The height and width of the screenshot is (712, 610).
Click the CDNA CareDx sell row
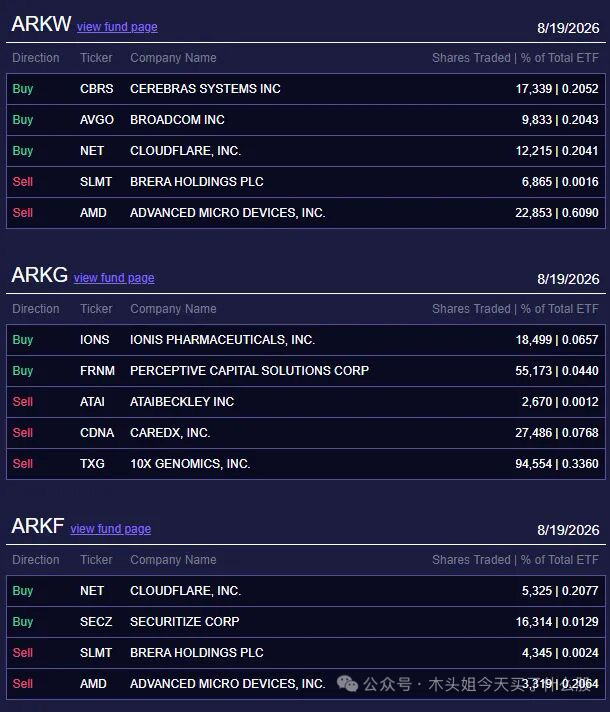306,433
